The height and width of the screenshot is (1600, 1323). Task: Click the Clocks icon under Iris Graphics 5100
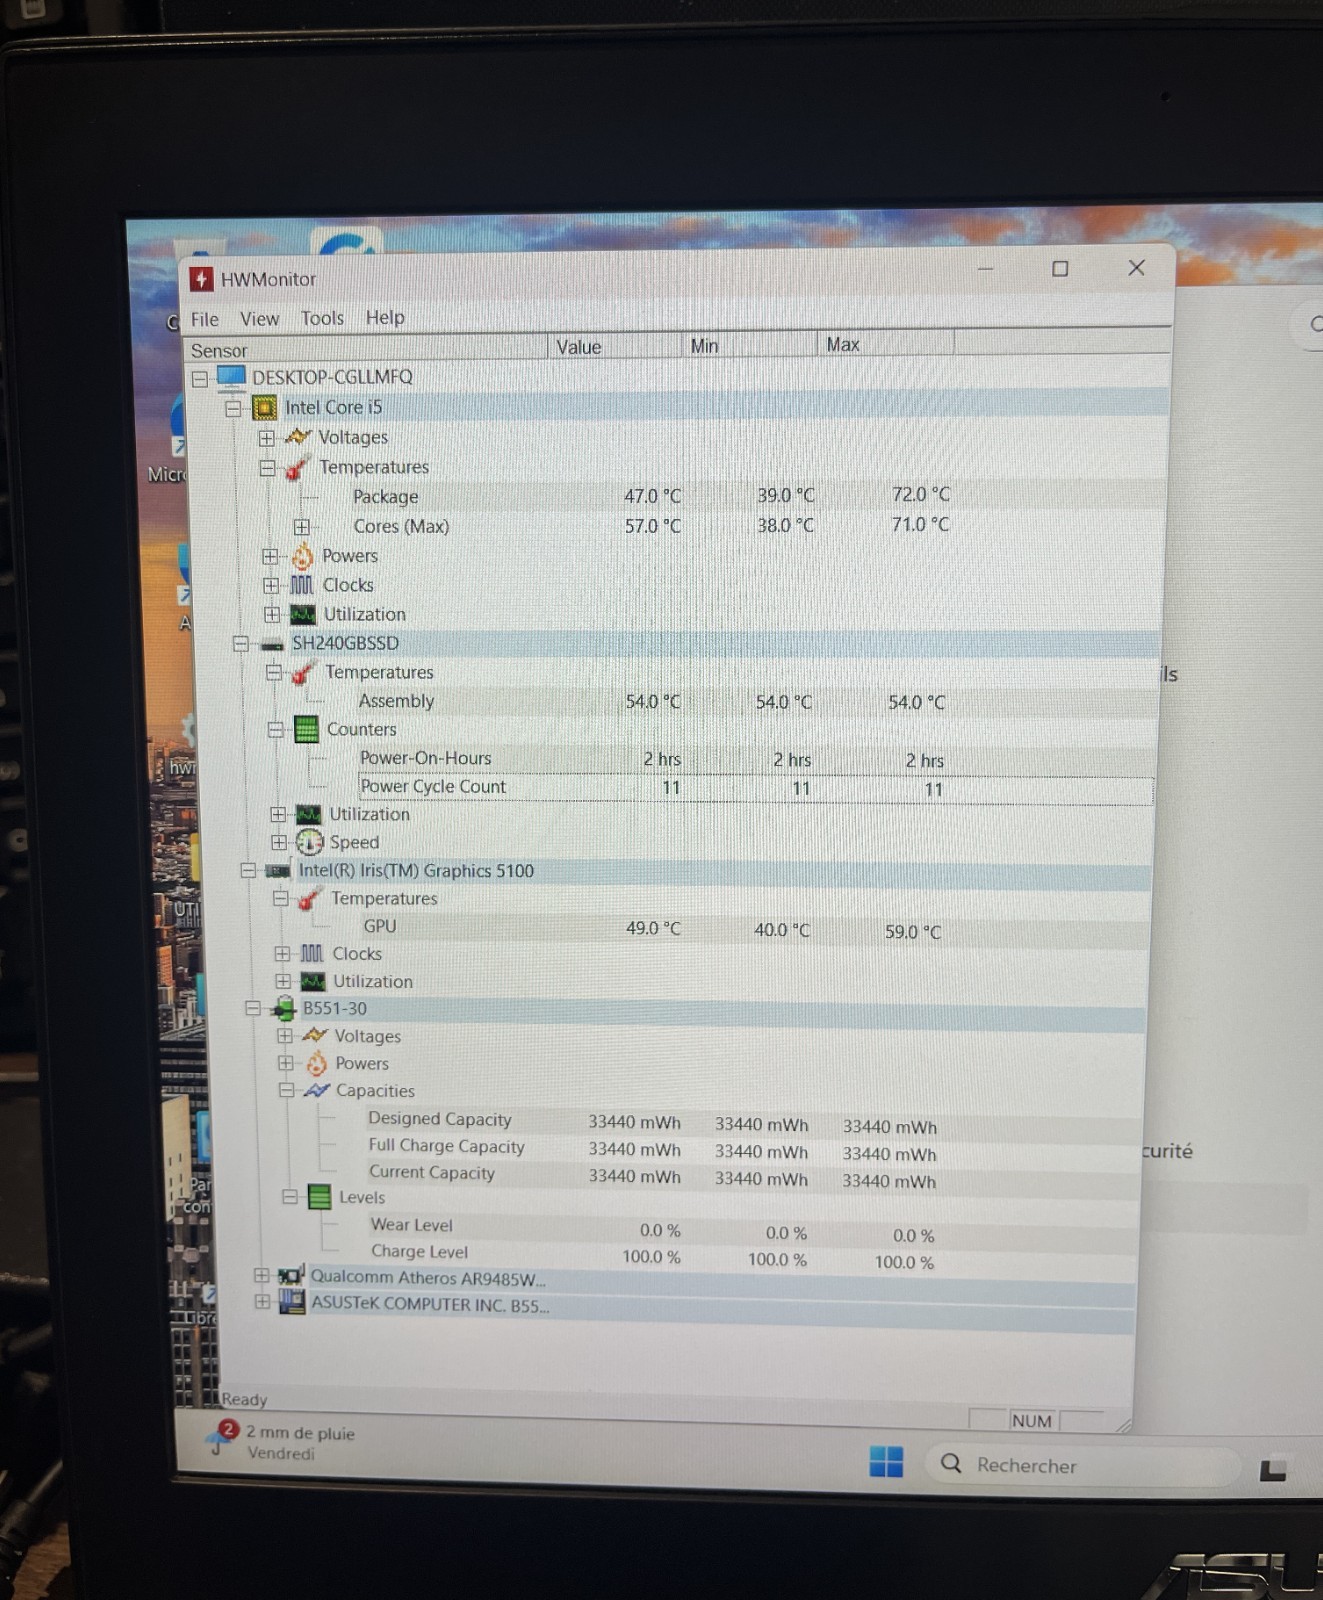(x=312, y=954)
